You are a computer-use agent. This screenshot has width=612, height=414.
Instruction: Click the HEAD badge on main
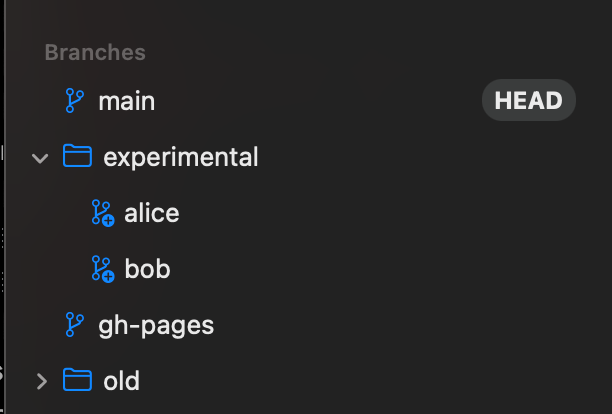coord(529,101)
